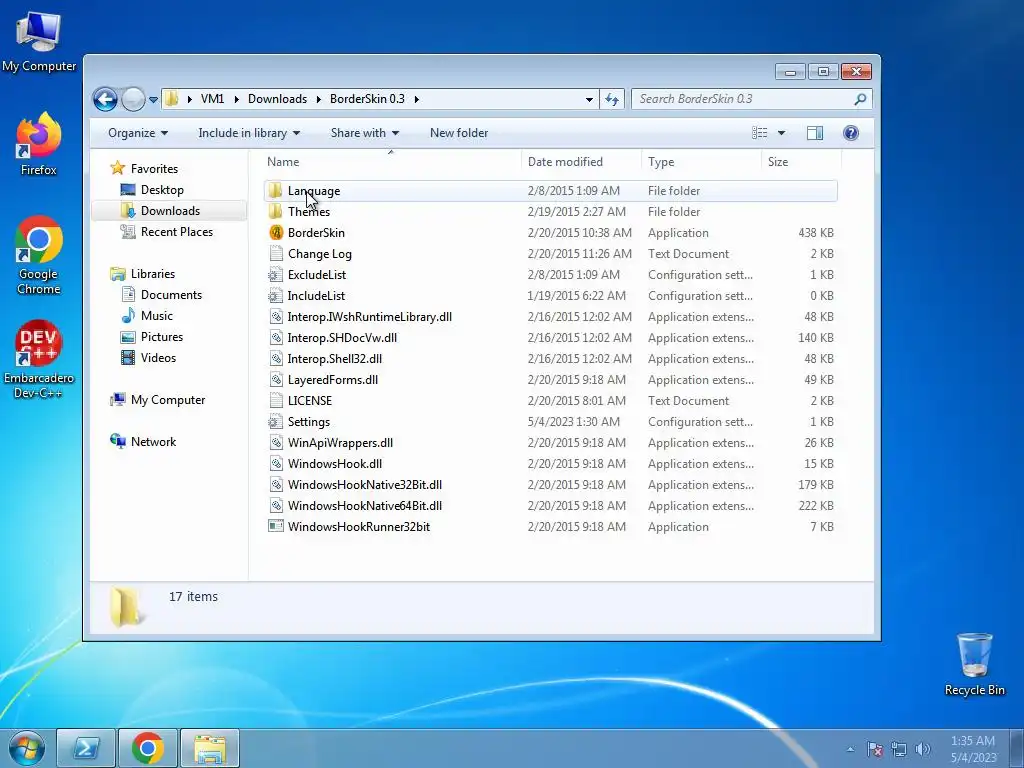Click the New folder button
1024x768 pixels.
coord(458,133)
